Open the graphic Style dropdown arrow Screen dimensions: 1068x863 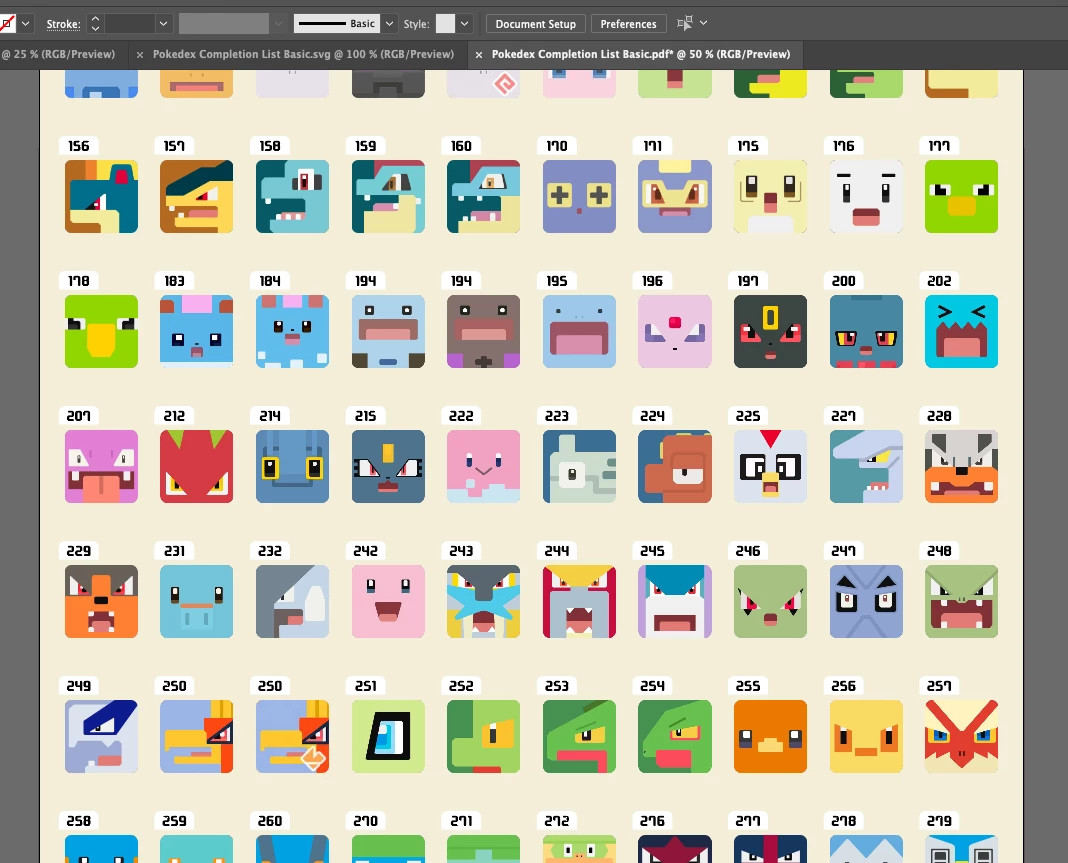pos(465,24)
